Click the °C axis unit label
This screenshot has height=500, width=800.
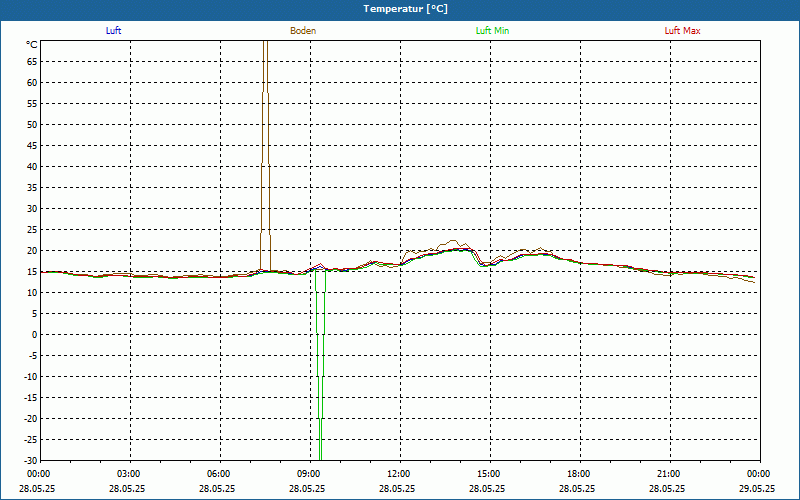coord(32,45)
